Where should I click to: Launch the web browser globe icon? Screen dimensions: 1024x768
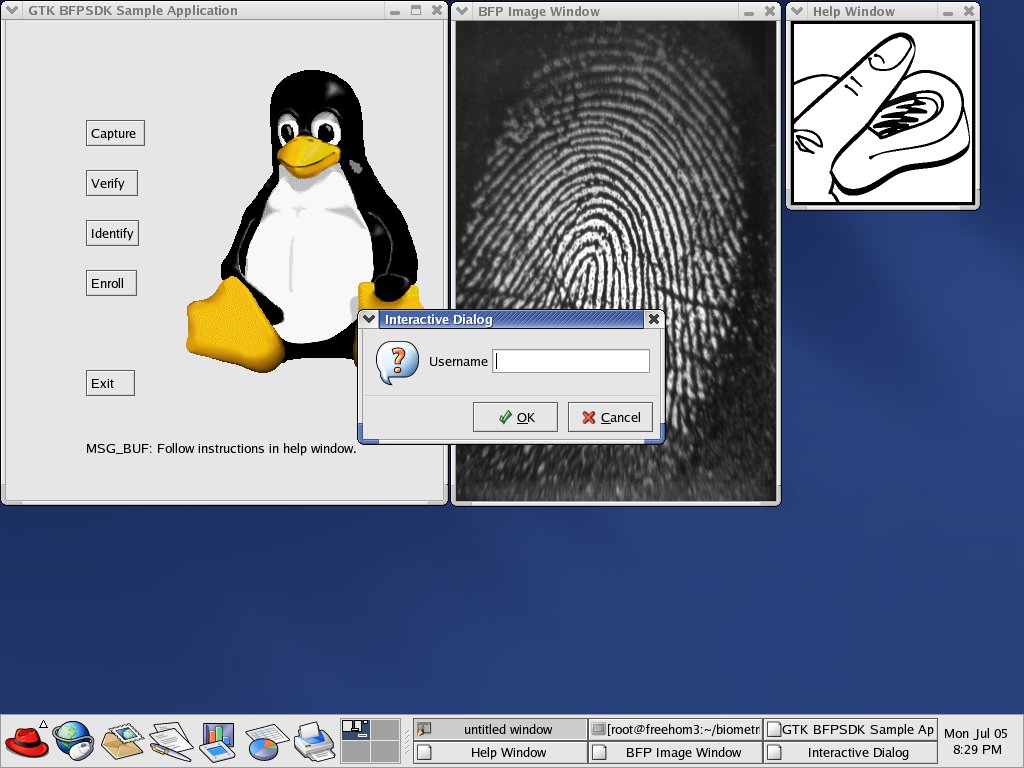(72, 741)
